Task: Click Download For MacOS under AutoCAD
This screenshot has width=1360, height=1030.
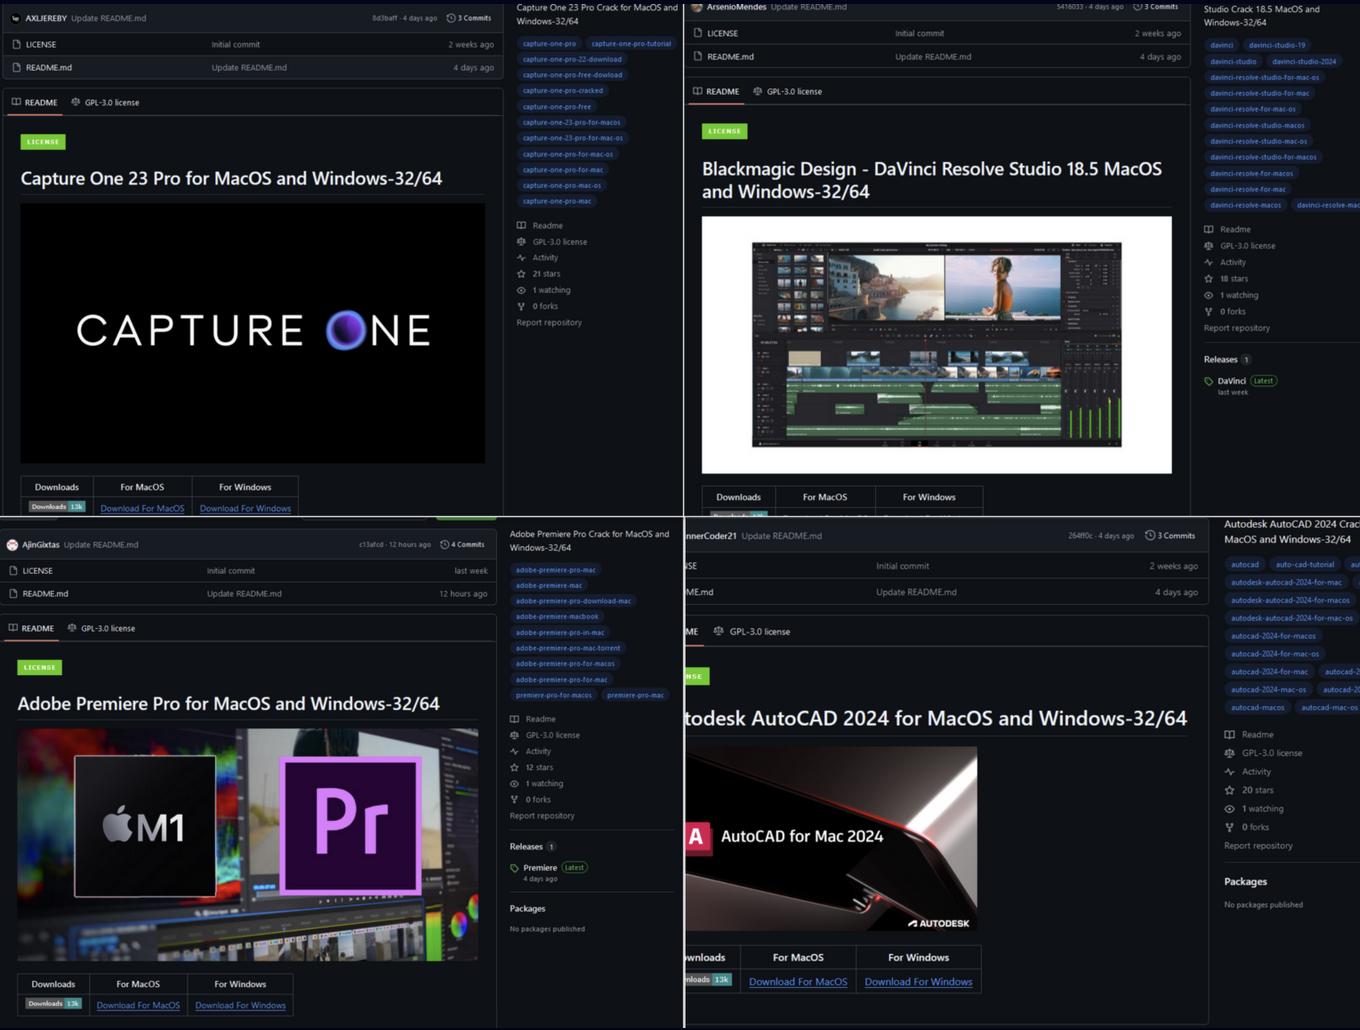Action: (798, 982)
